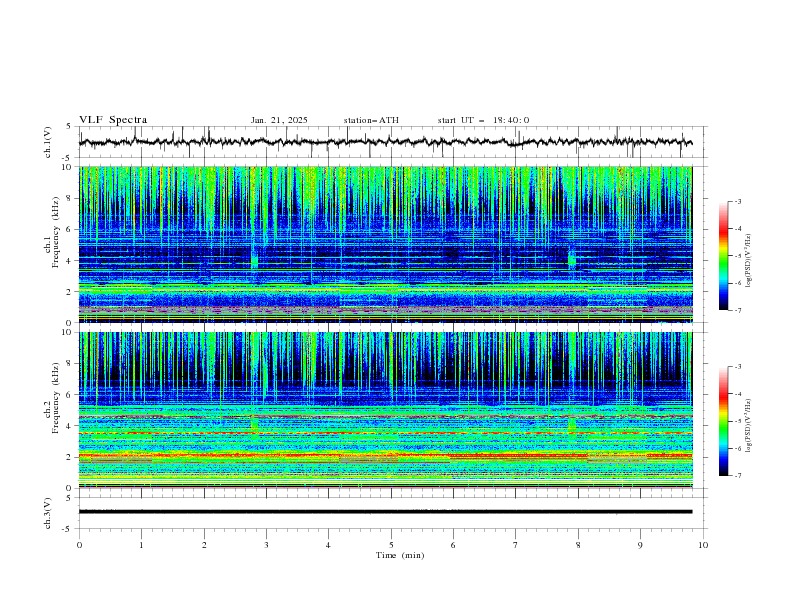Click the ch.1 colorbar "log(PSD)(V²/Hz)" label
This screenshot has height=612, width=792.
pyautogui.click(x=748, y=261)
